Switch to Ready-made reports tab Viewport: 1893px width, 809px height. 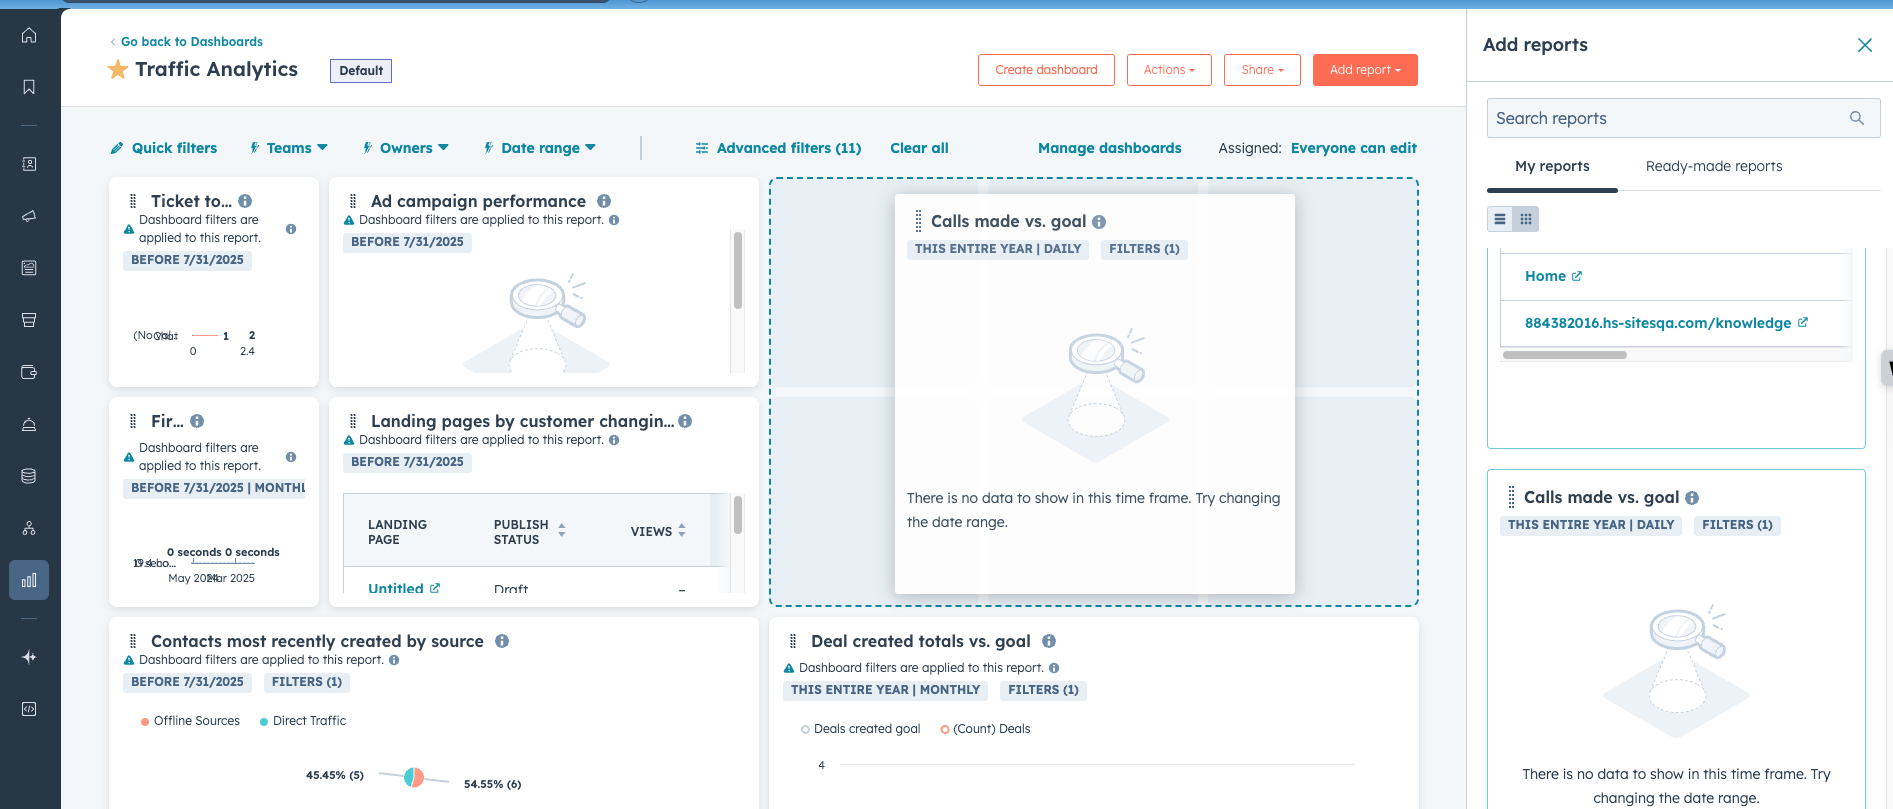tap(1713, 166)
